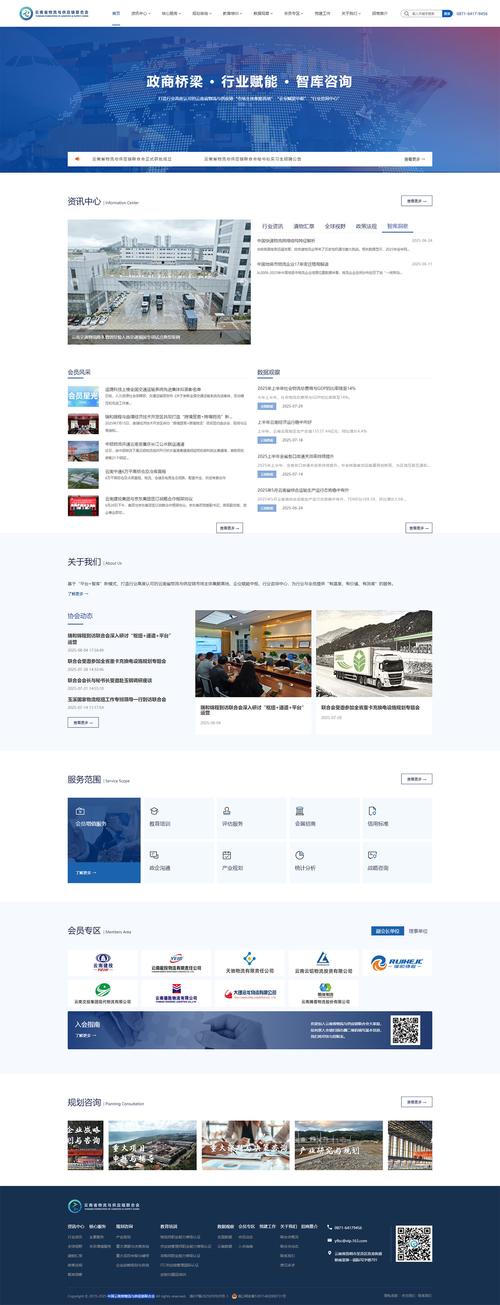Click 了解更多 under 关于我们 description
The width and height of the screenshot is (500, 1305).
pyautogui.click(x=76, y=593)
